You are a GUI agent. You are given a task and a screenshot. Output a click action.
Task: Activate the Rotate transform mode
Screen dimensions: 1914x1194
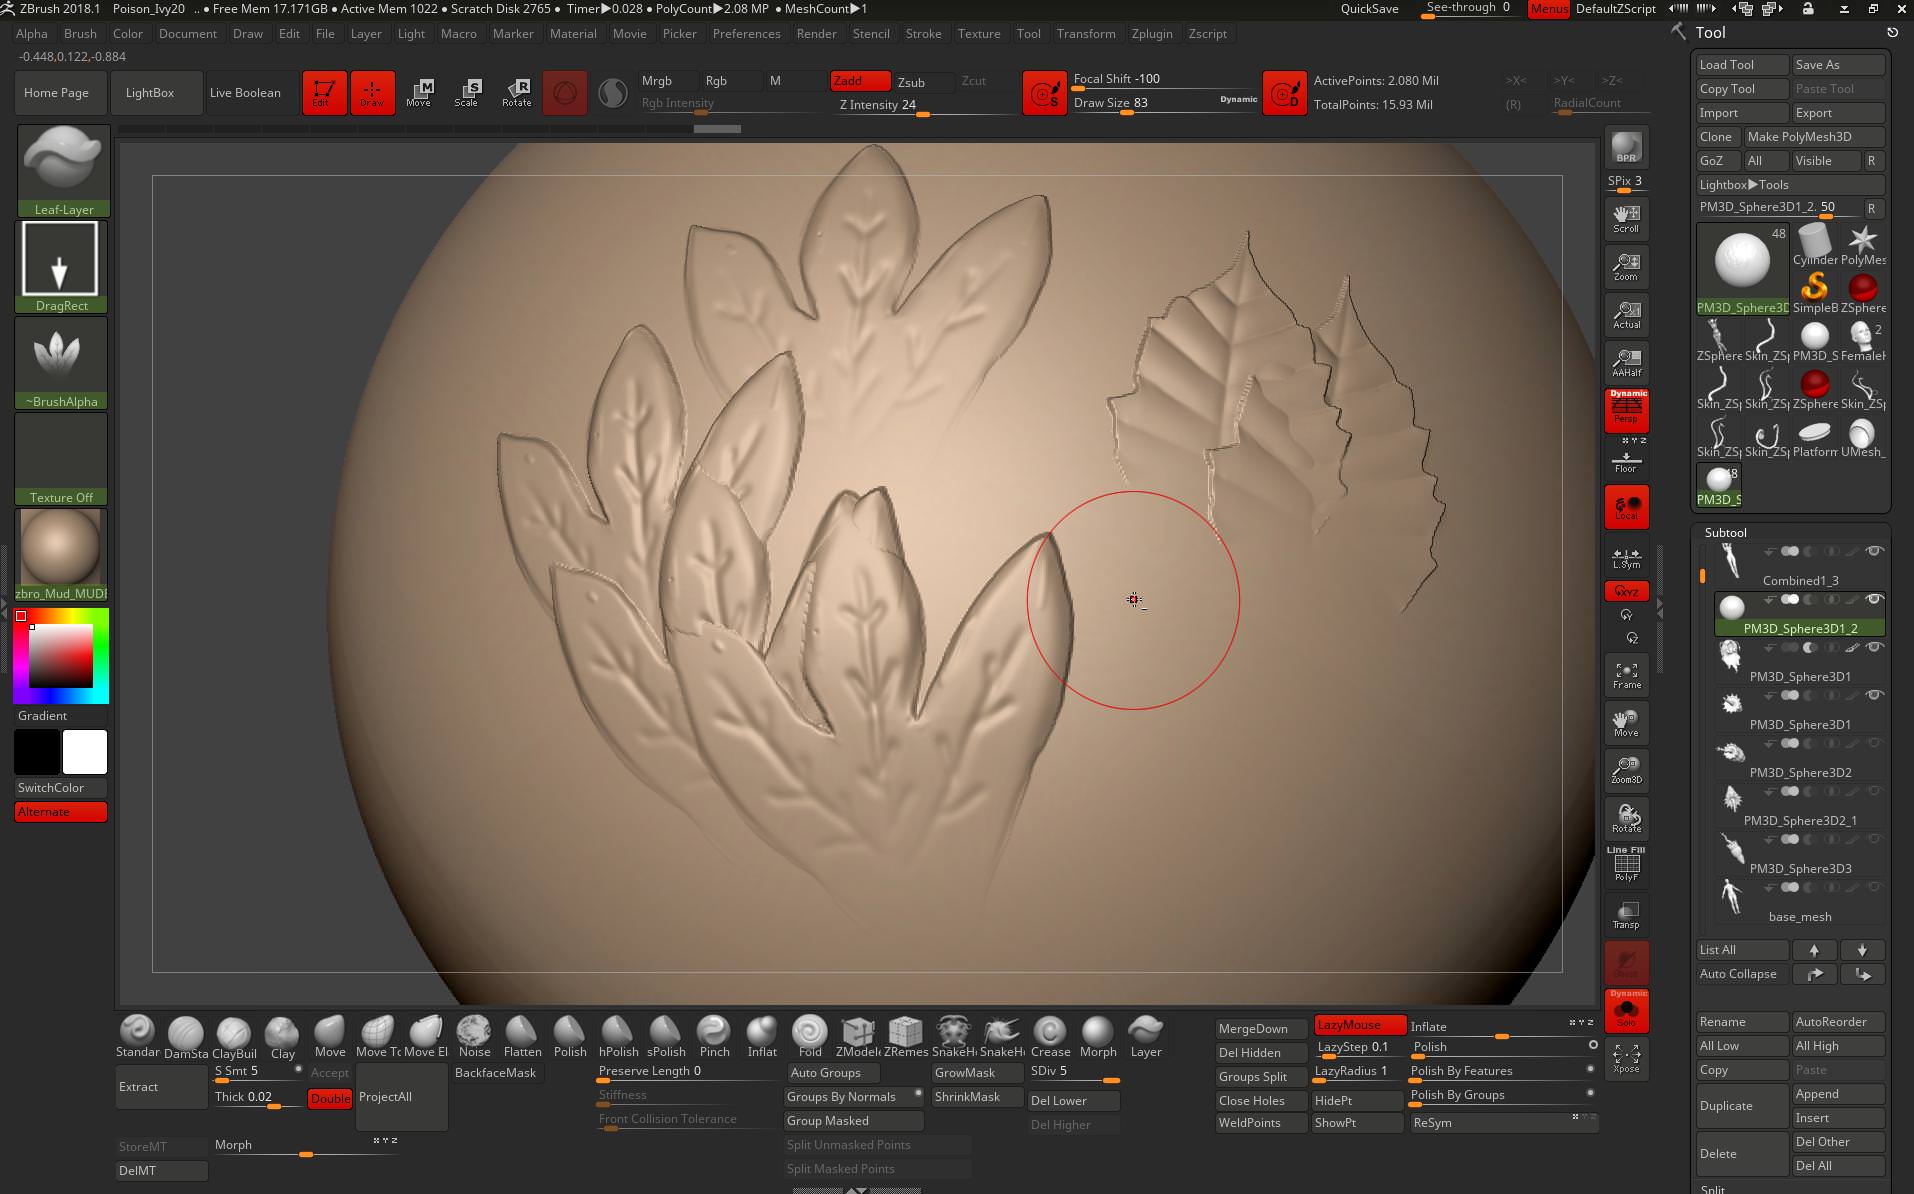click(x=516, y=92)
